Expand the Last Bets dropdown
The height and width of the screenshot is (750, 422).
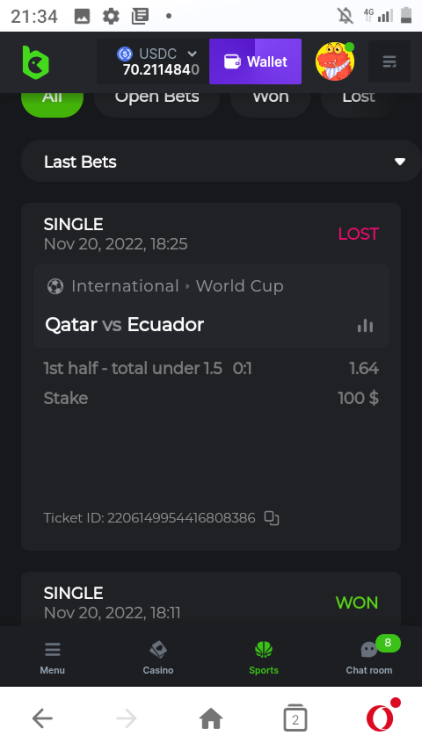pos(221,162)
